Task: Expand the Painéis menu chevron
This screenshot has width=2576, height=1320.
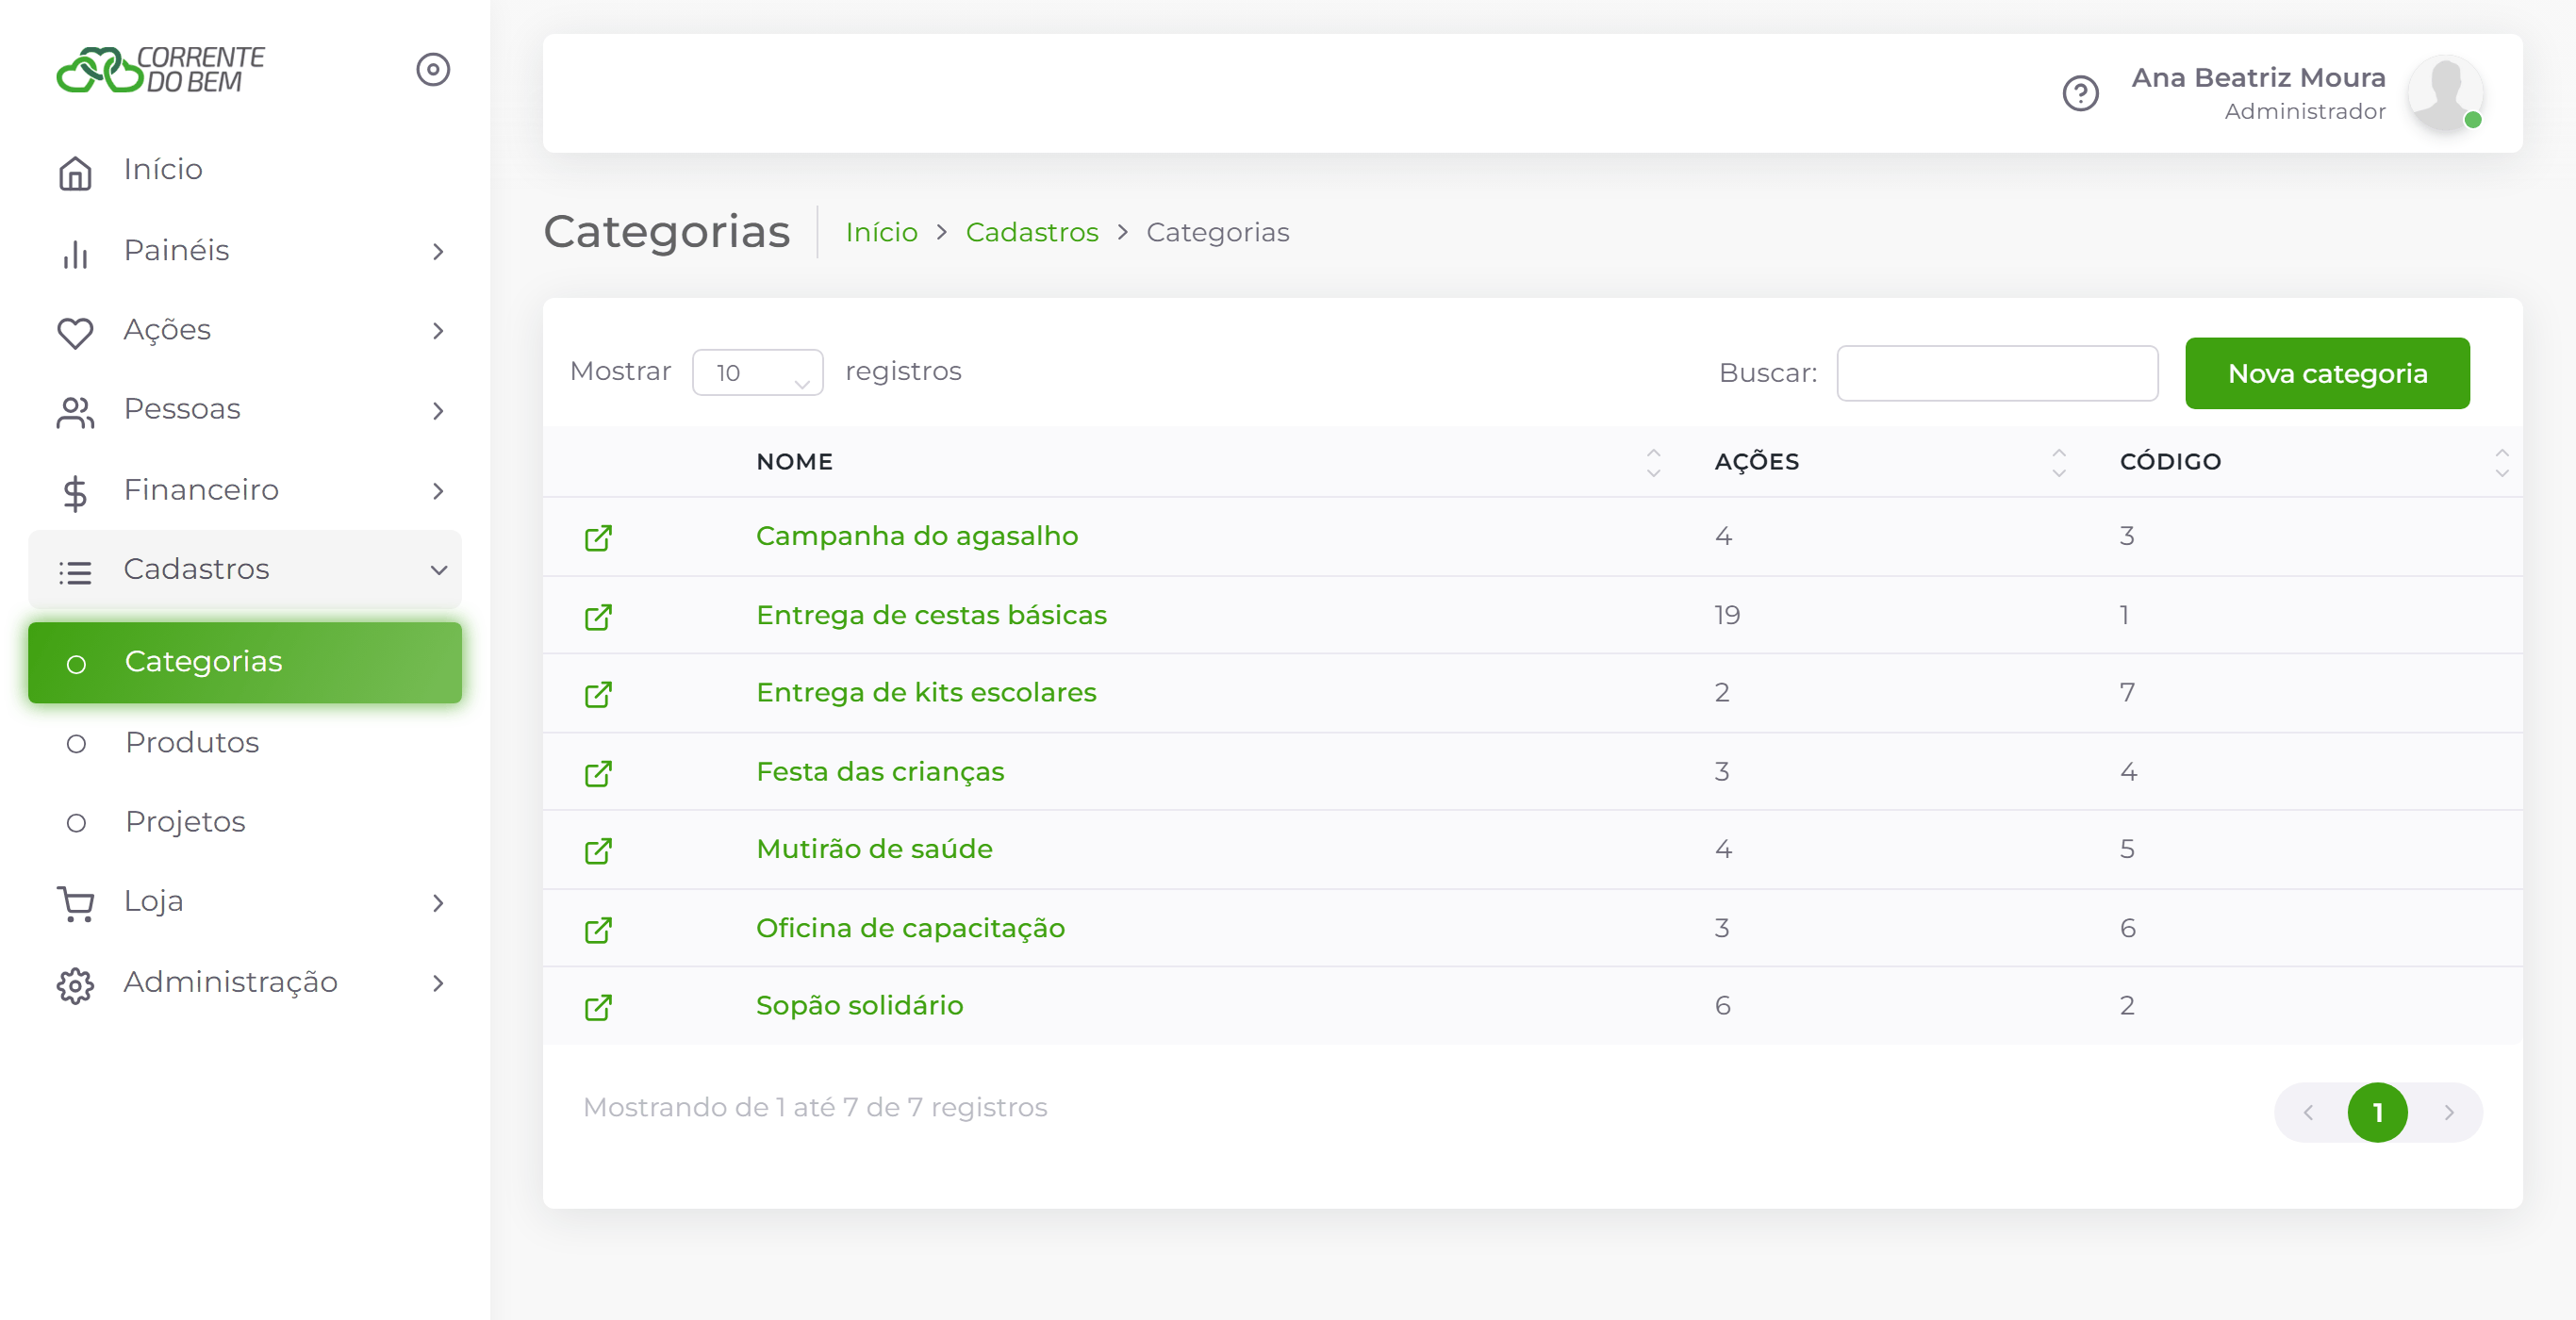Action: tap(438, 251)
